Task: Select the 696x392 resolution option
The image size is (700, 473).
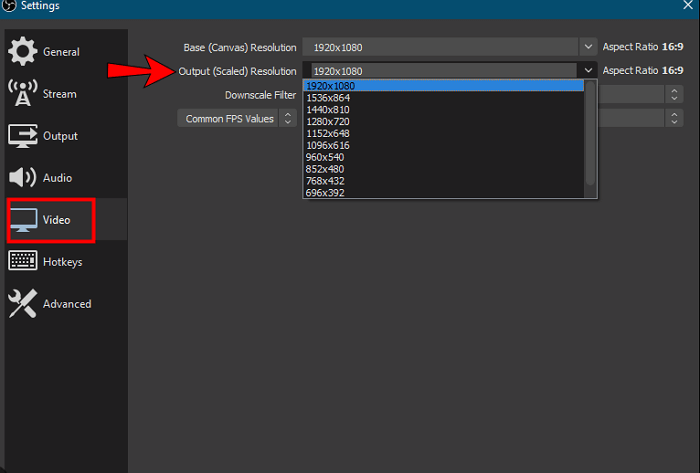Action: pos(328,192)
